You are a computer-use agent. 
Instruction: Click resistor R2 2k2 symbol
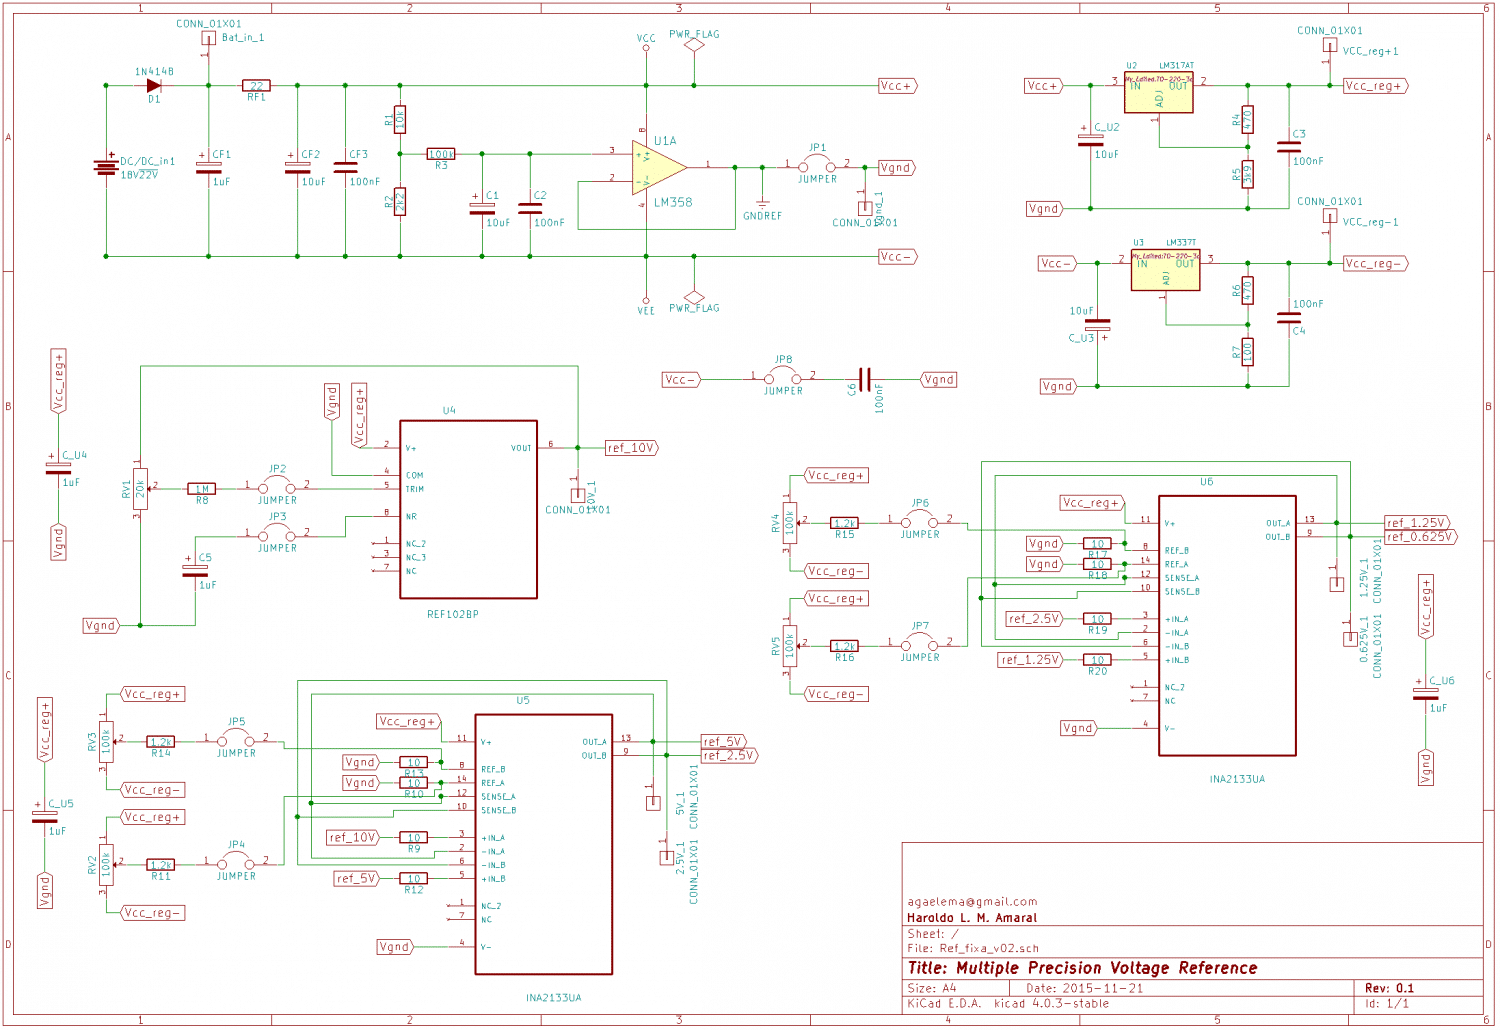pos(400,202)
